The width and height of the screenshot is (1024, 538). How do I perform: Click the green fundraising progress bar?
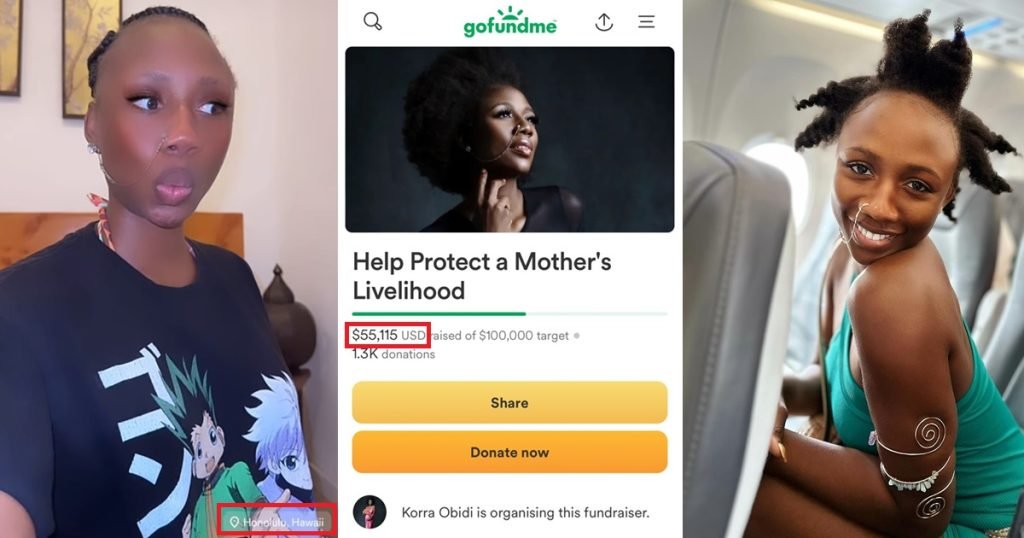[440, 314]
